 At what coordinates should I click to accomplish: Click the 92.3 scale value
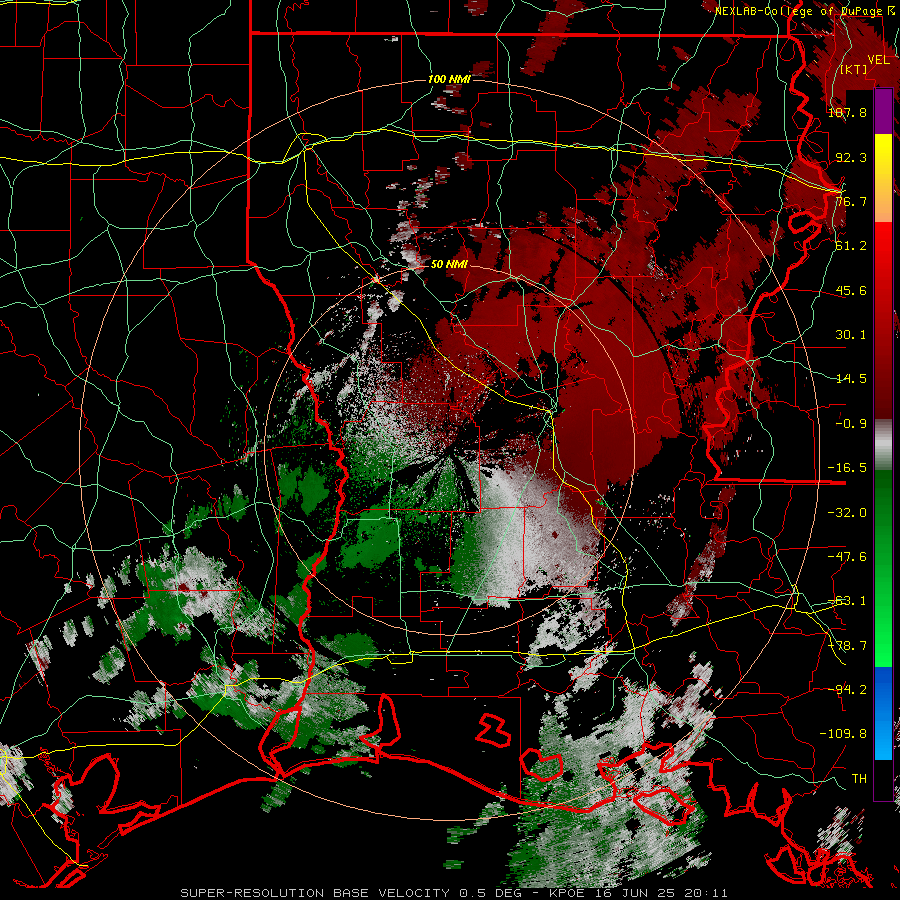[851, 157]
